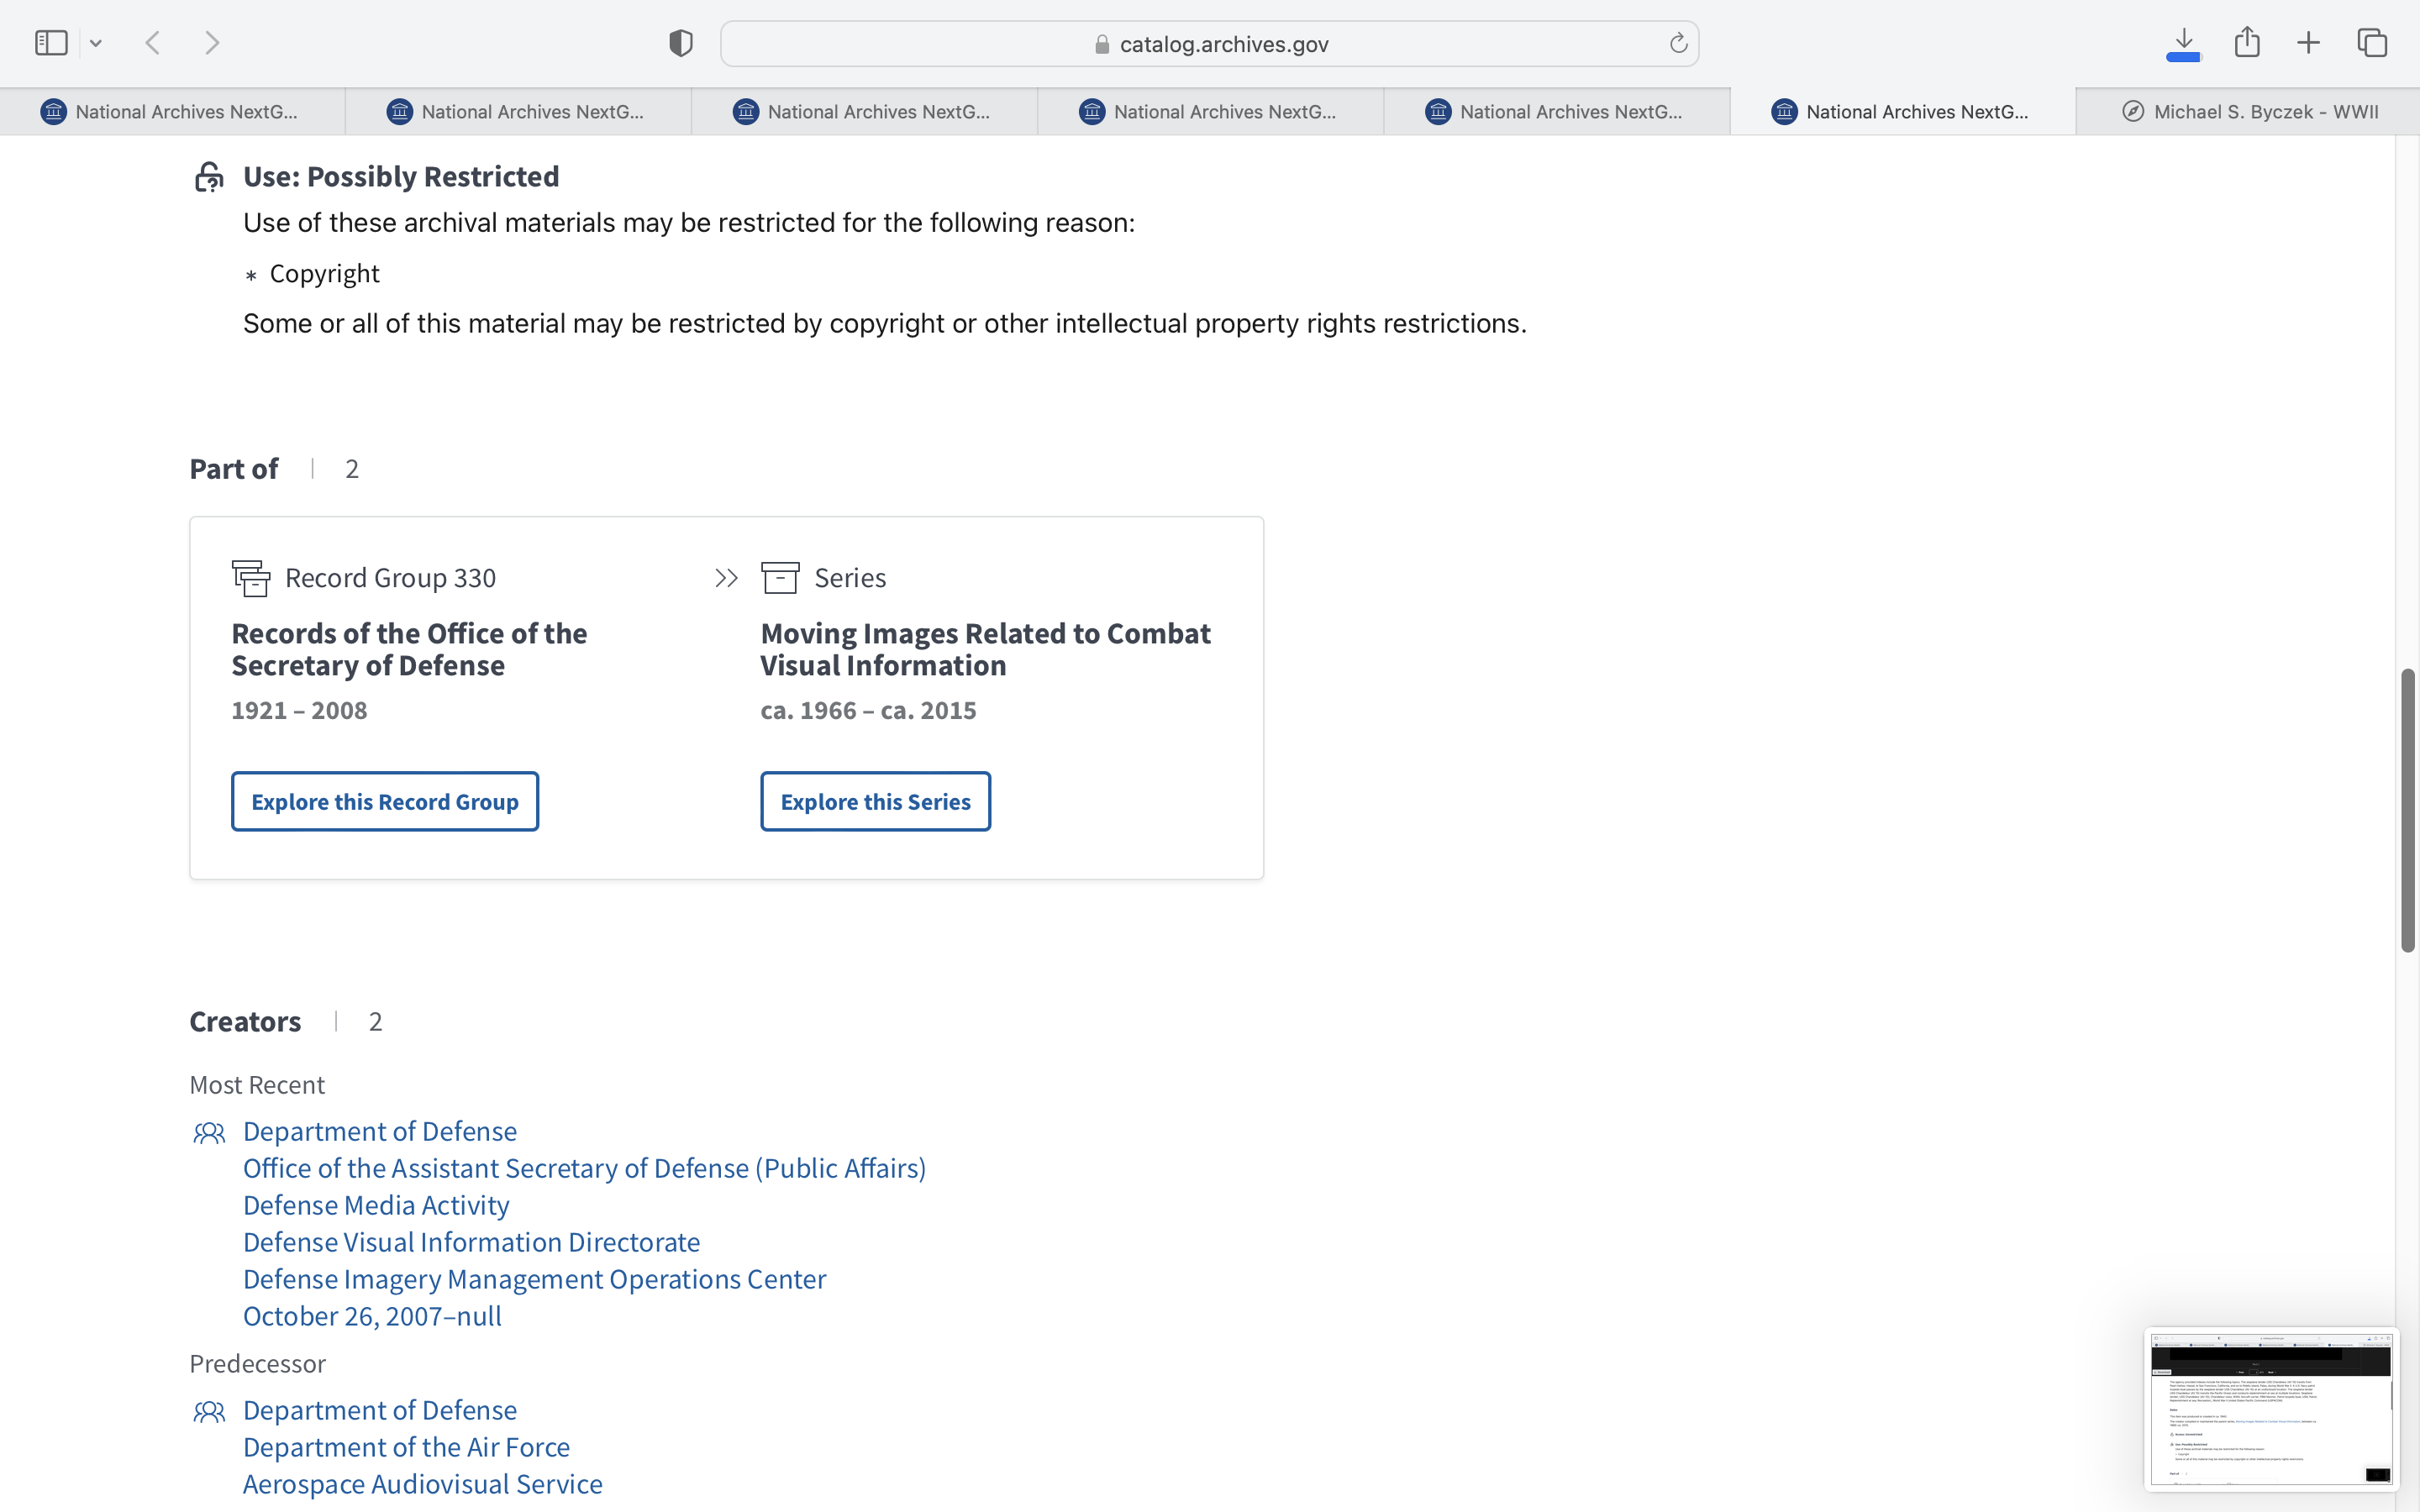Screen dimensions: 2420x1512
Task: Click the vertical page scrollbar
Action: click(2407, 810)
